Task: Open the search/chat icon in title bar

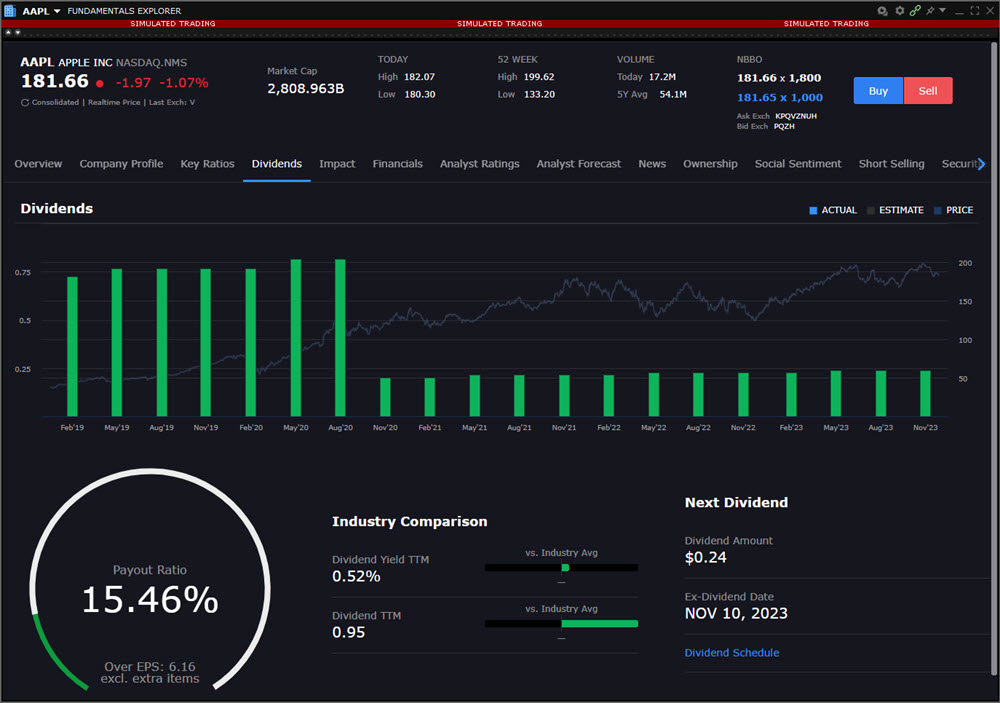Action: tap(882, 11)
